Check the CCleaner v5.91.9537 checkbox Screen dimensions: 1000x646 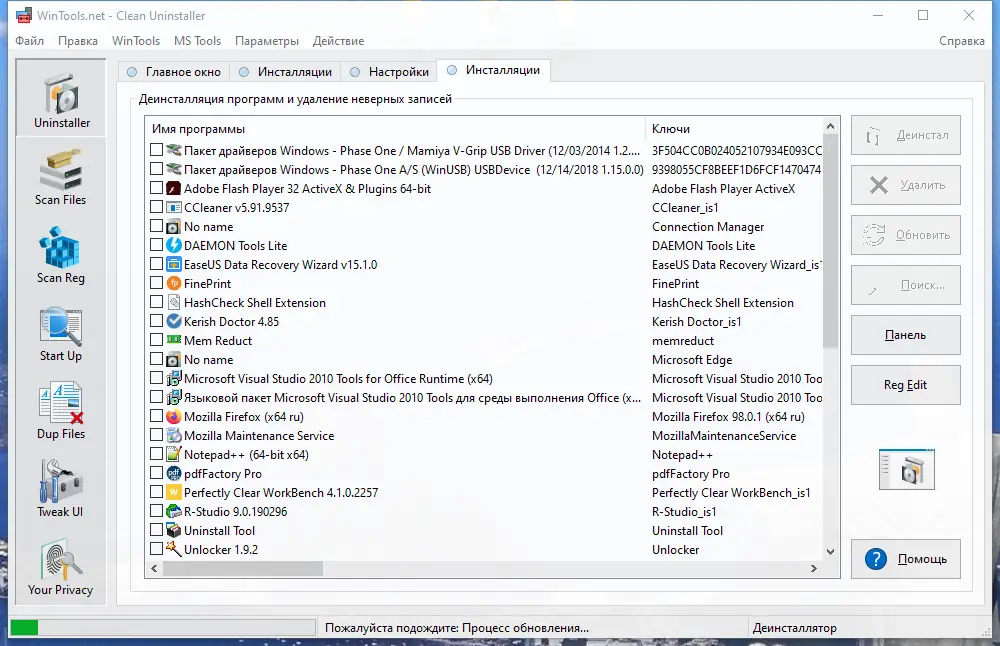(156, 207)
